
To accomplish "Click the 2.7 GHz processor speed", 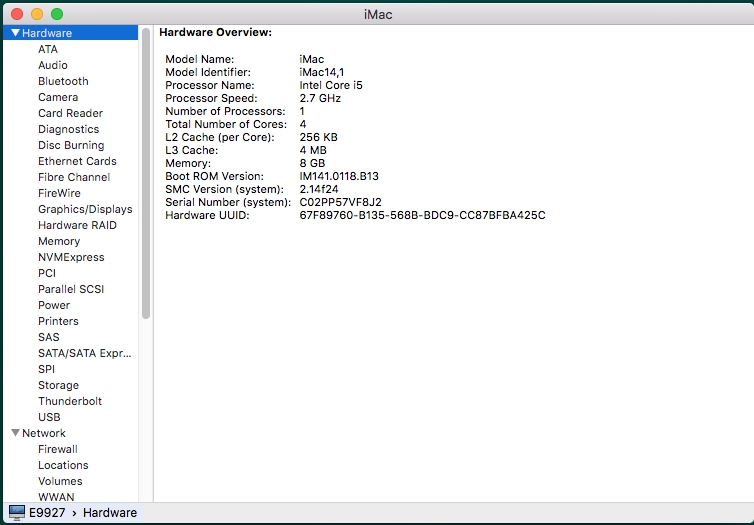I will pyautogui.click(x=320, y=98).
